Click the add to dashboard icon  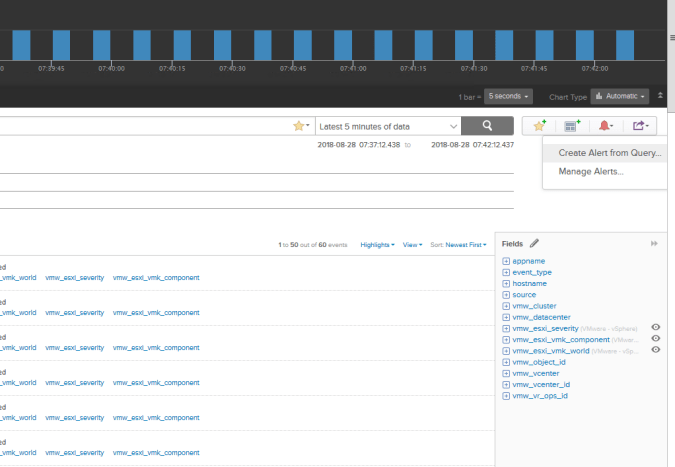571,126
